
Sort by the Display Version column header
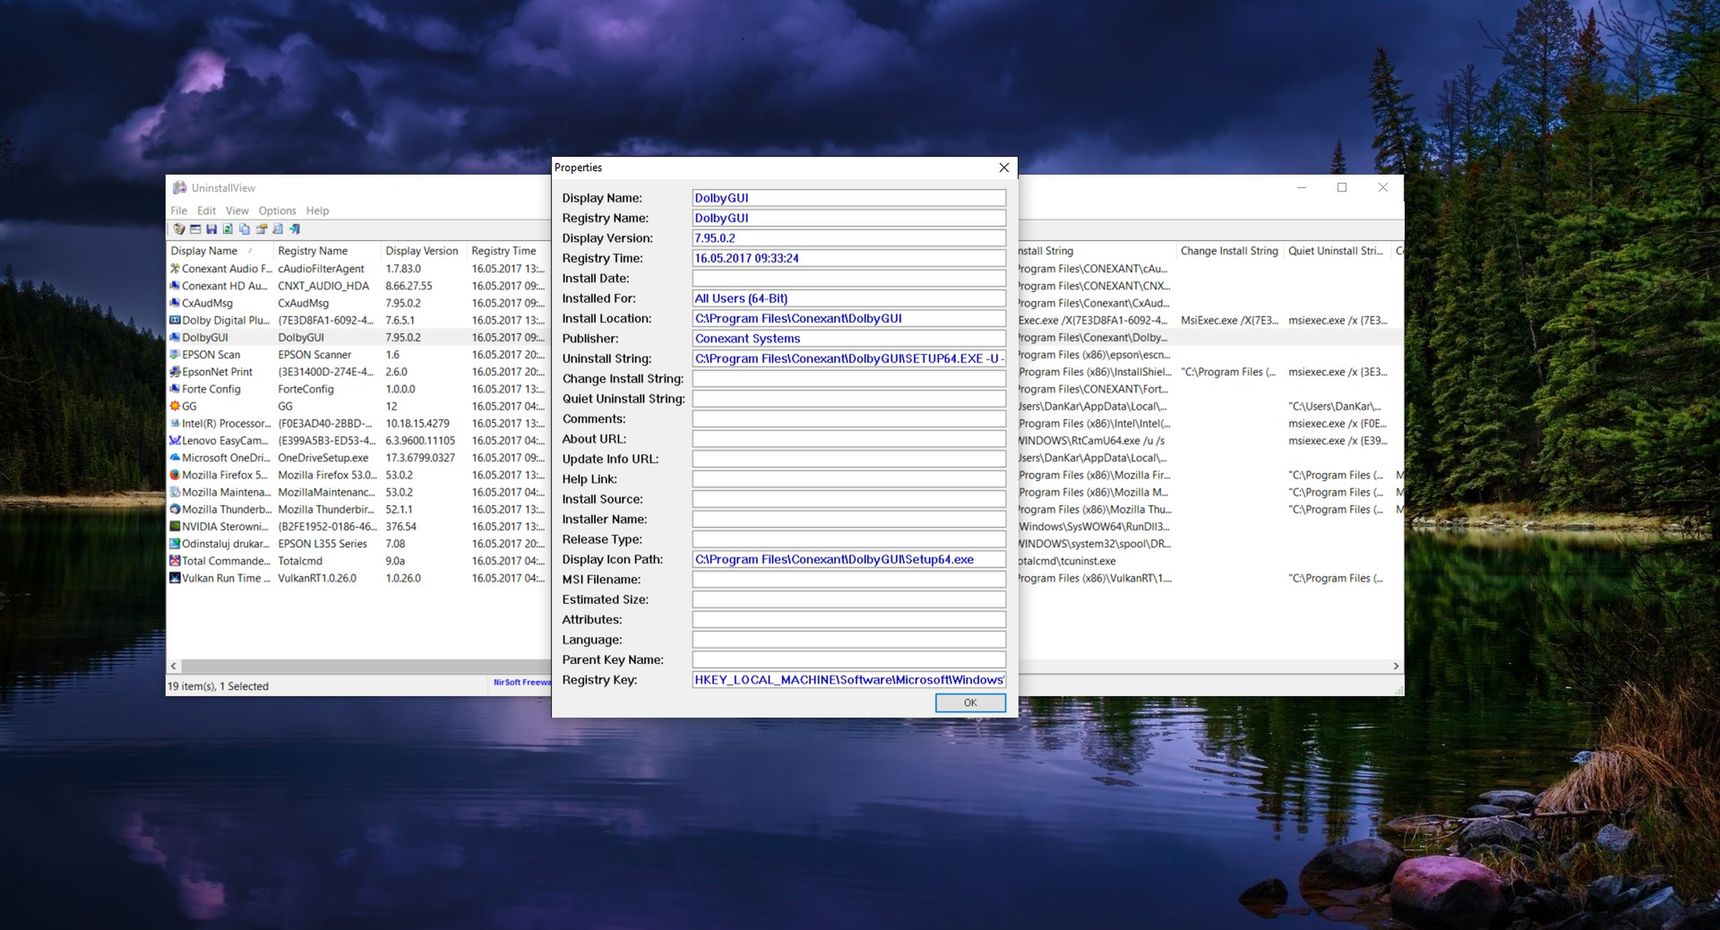tap(424, 251)
